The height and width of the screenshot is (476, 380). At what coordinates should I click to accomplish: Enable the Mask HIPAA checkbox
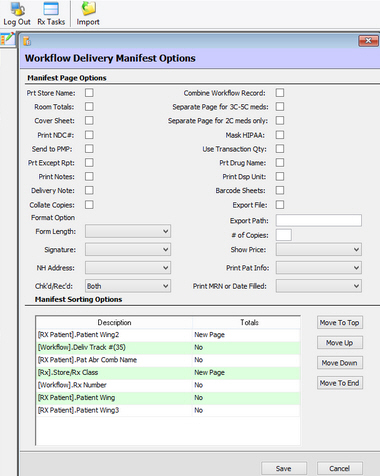point(280,135)
